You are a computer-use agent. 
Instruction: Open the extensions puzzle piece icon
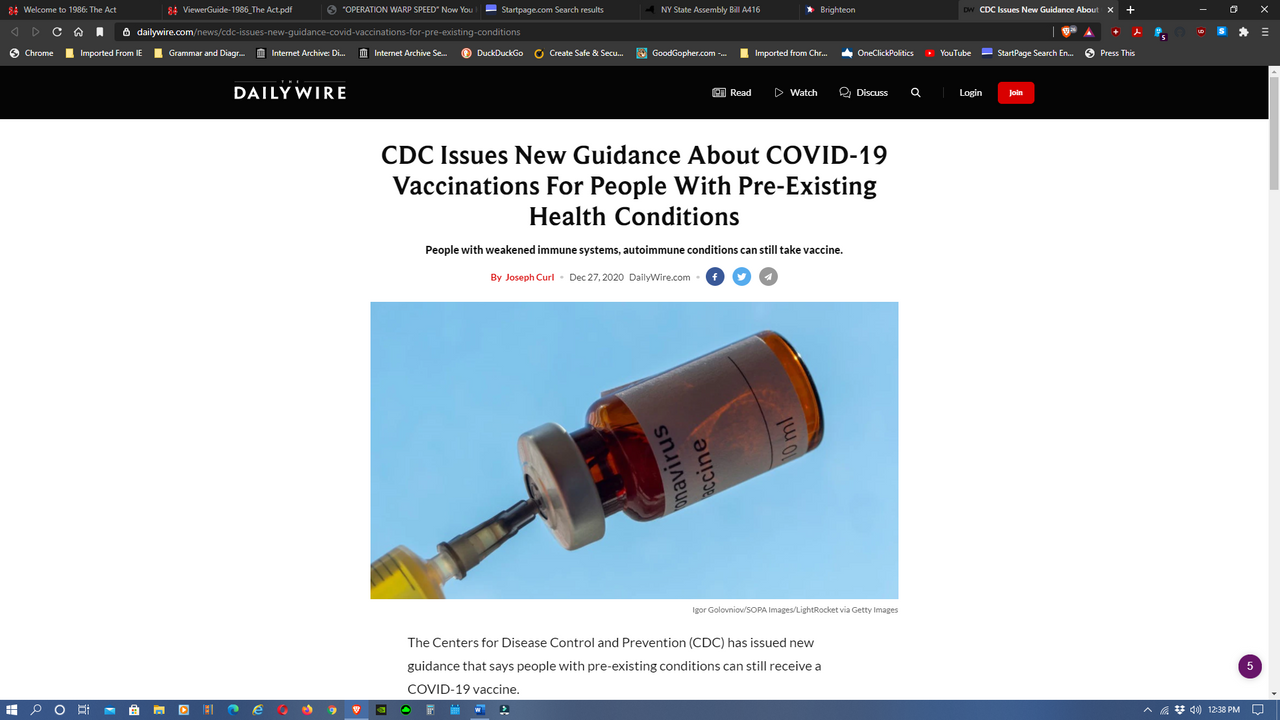coord(1244,32)
